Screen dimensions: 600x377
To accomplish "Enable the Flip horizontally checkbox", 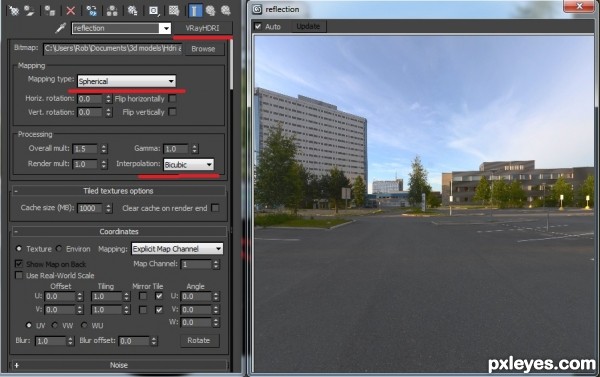I will click(x=173, y=99).
